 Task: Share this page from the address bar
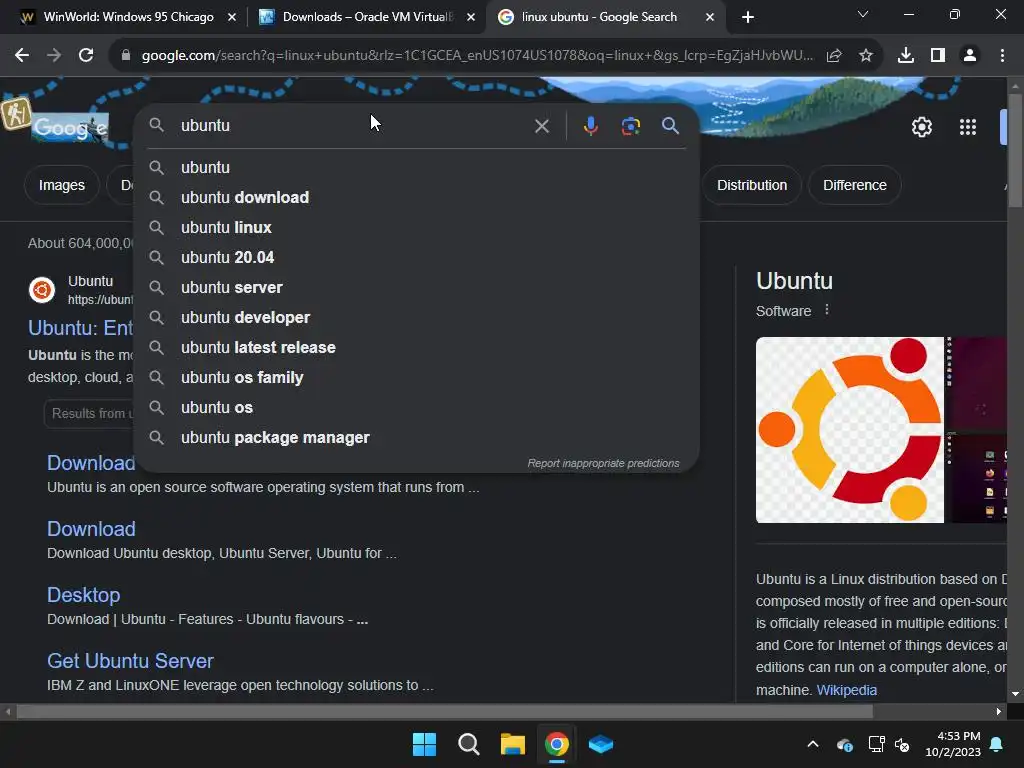[x=834, y=56]
